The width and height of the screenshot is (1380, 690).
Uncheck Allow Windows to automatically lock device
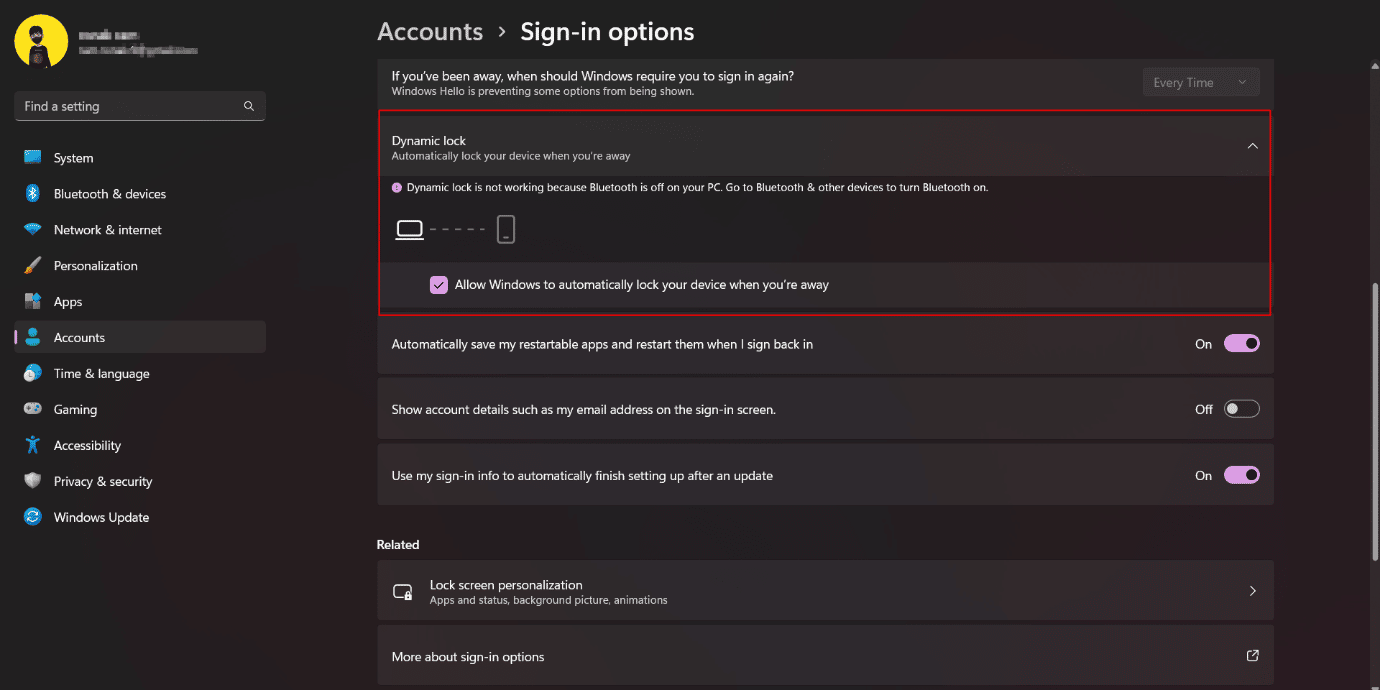[x=439, y=285]
